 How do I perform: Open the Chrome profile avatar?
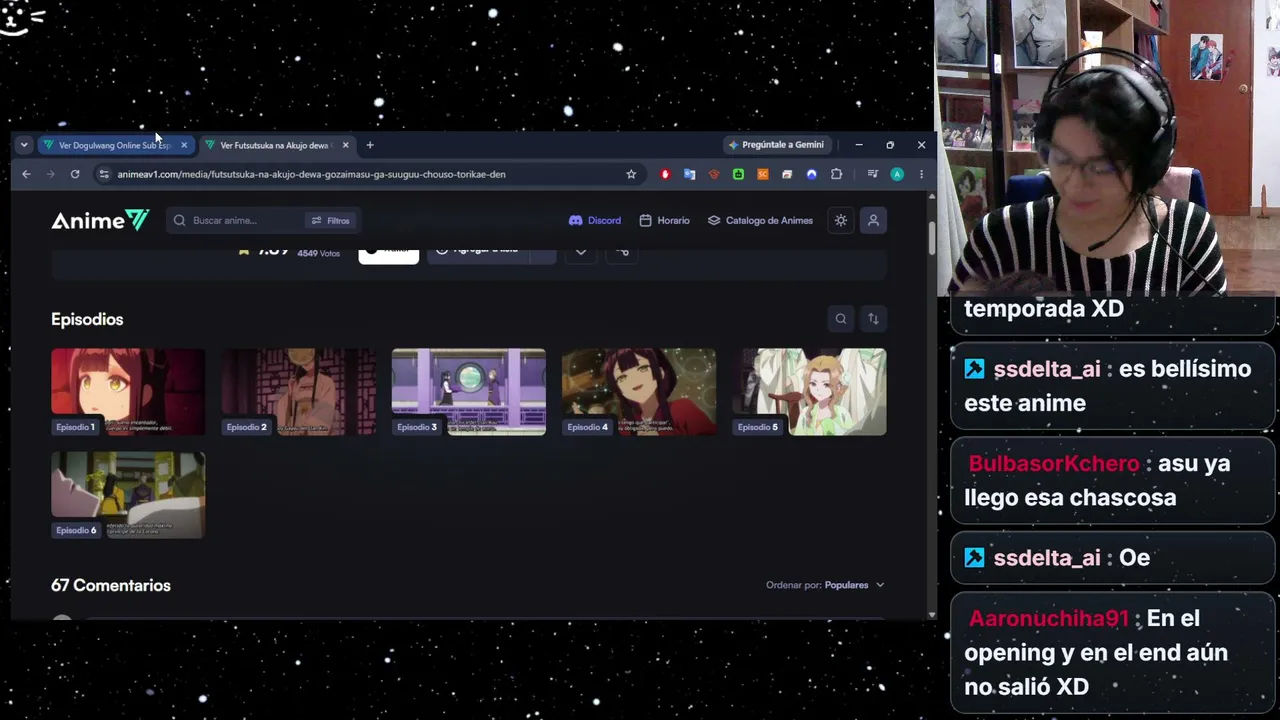tap(897, 174)
